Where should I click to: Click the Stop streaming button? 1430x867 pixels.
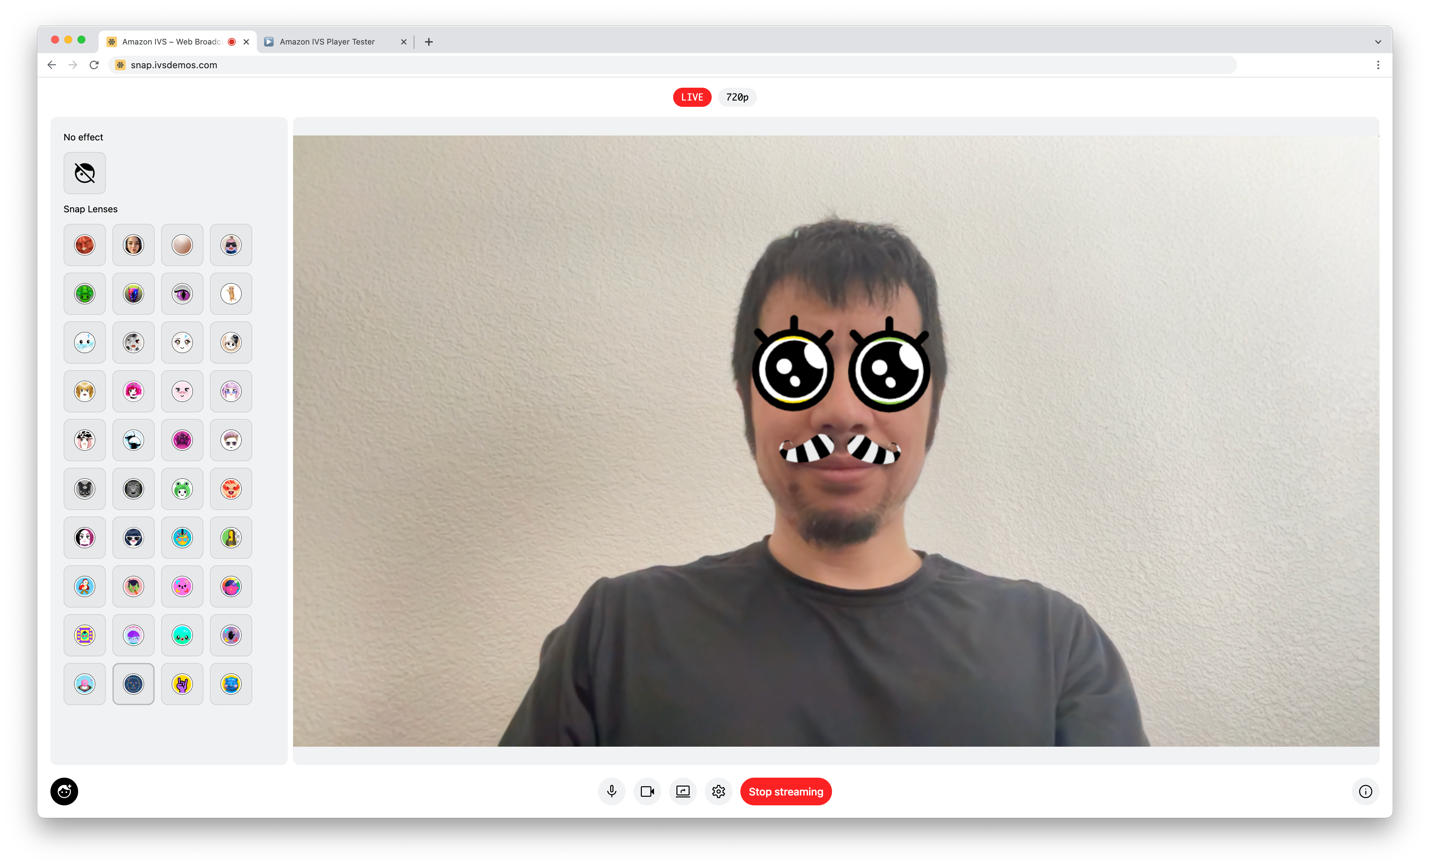tap(786, 791)
